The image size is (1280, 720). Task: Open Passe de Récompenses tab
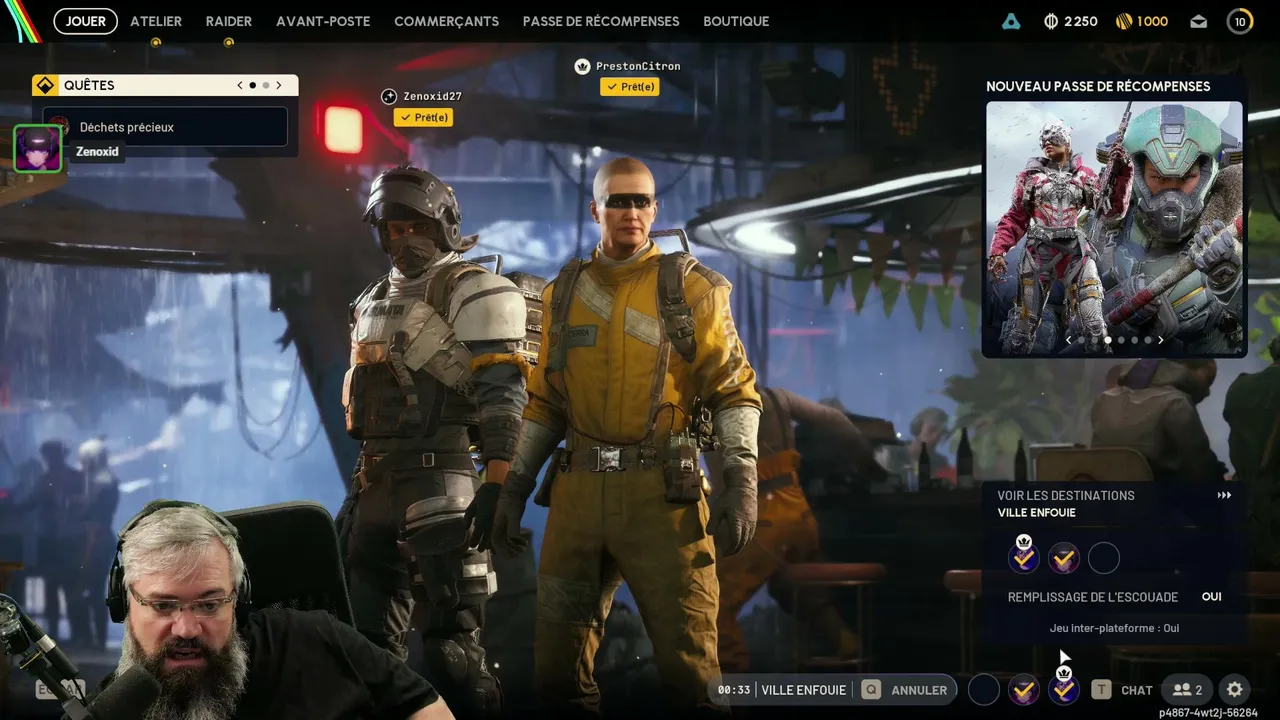(601, 21)
